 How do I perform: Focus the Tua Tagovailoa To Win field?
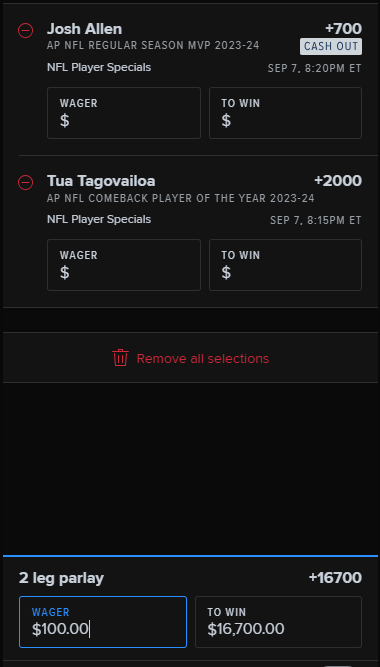(x=286, y=265)
